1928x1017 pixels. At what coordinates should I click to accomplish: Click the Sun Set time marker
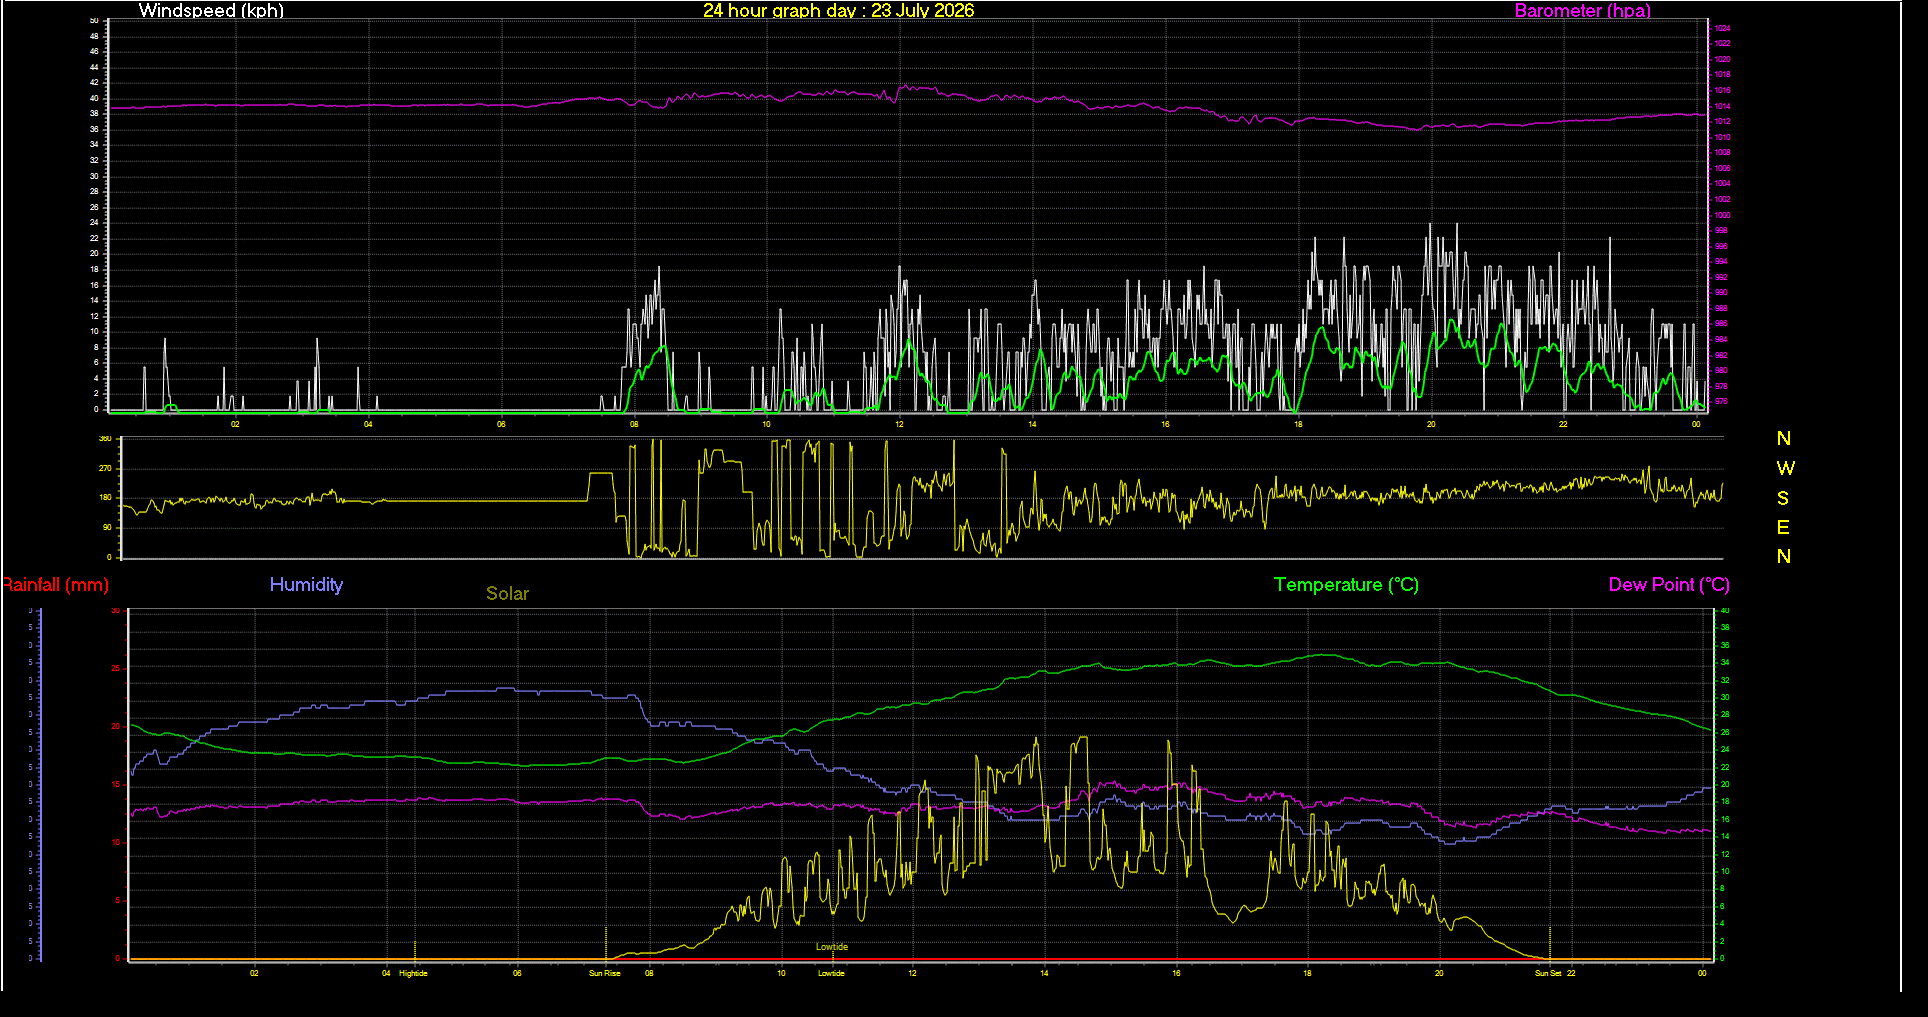(x=1548, y=973)
